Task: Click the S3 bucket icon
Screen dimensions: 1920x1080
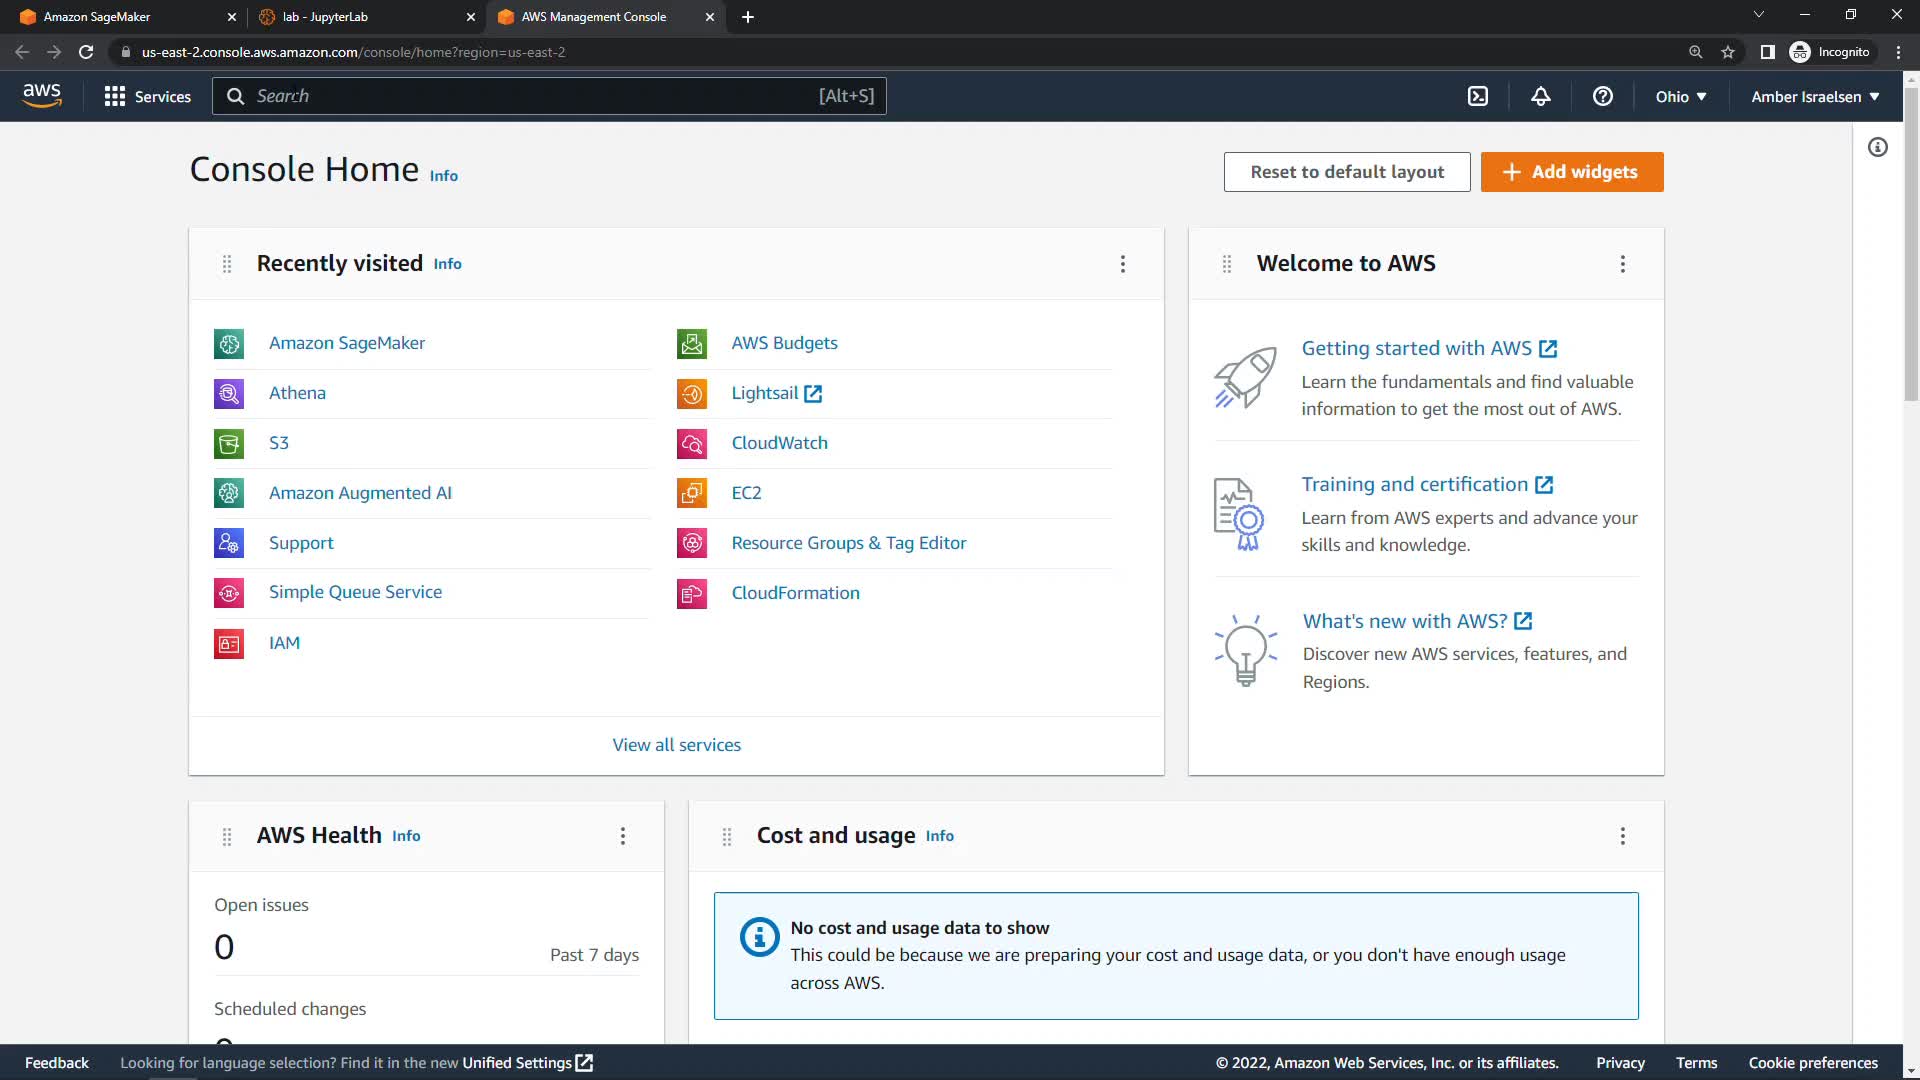Action: pos(229,444)
